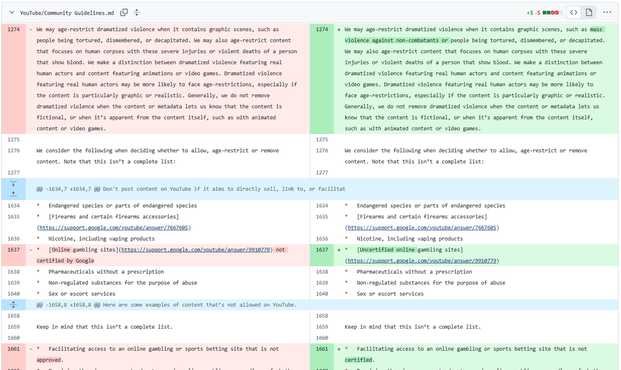
Task: Open the left-side gambling answer/9910779 link
Action: tap(196, 250)
